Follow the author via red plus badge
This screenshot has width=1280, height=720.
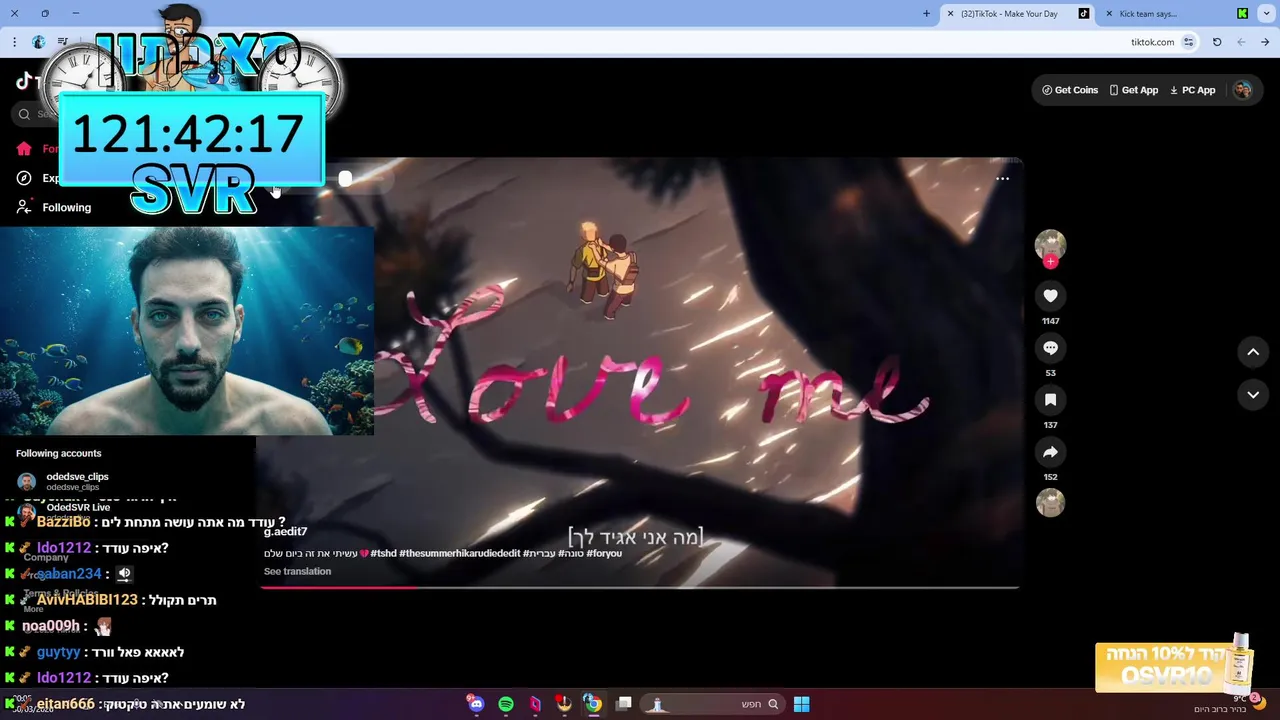click(x=1050, y=262)
